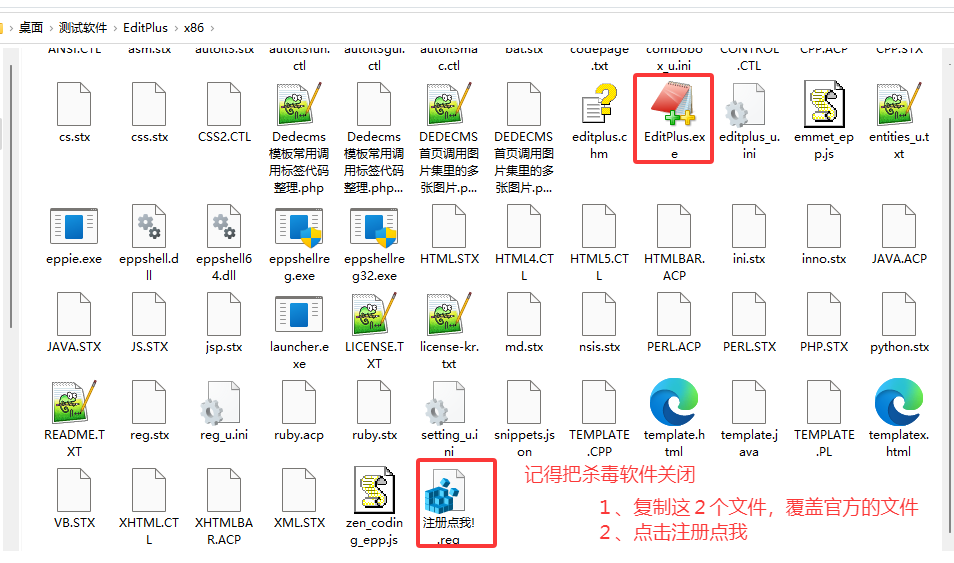
Task: Select the eppshell64.dll file icon
Action: click(224, 226)
